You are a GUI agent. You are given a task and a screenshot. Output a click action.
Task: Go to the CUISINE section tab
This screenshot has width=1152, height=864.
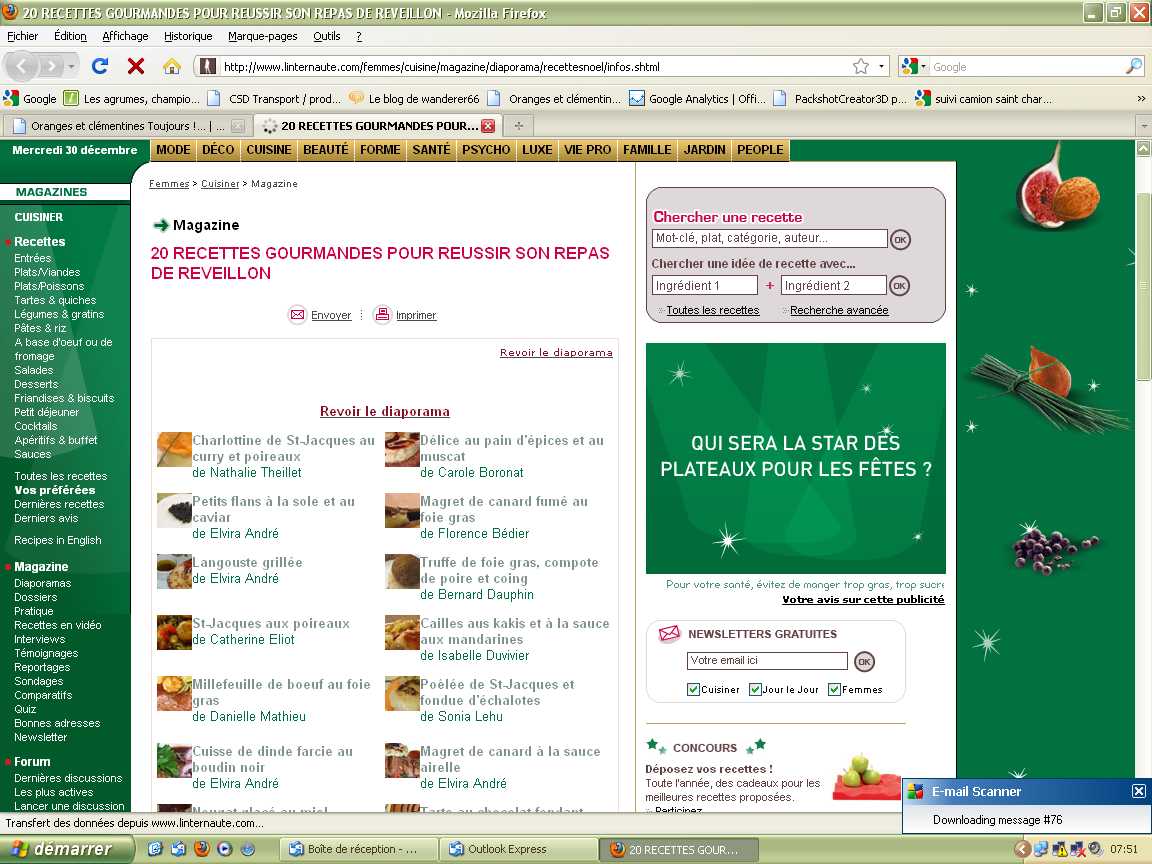[x=269, y=150]
